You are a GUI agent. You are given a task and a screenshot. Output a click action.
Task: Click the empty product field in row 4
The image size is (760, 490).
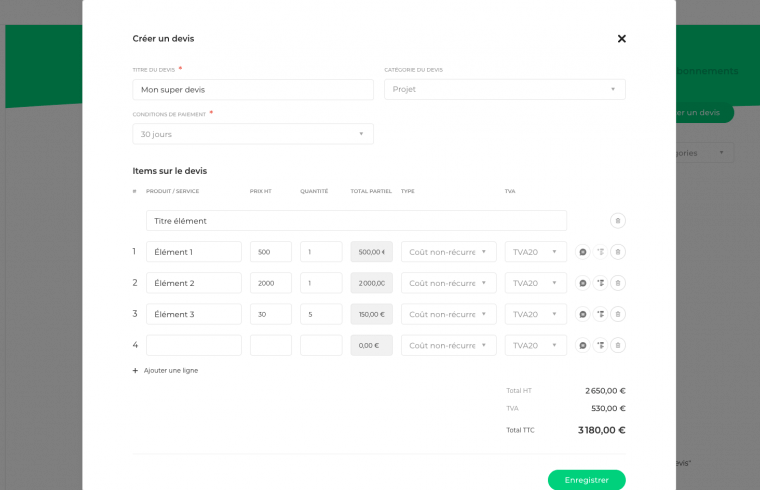coord(194,346)
